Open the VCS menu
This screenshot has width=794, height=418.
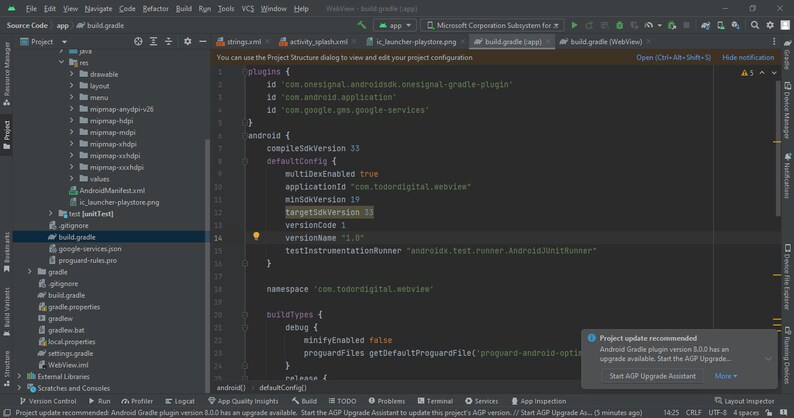coord(248,9)
